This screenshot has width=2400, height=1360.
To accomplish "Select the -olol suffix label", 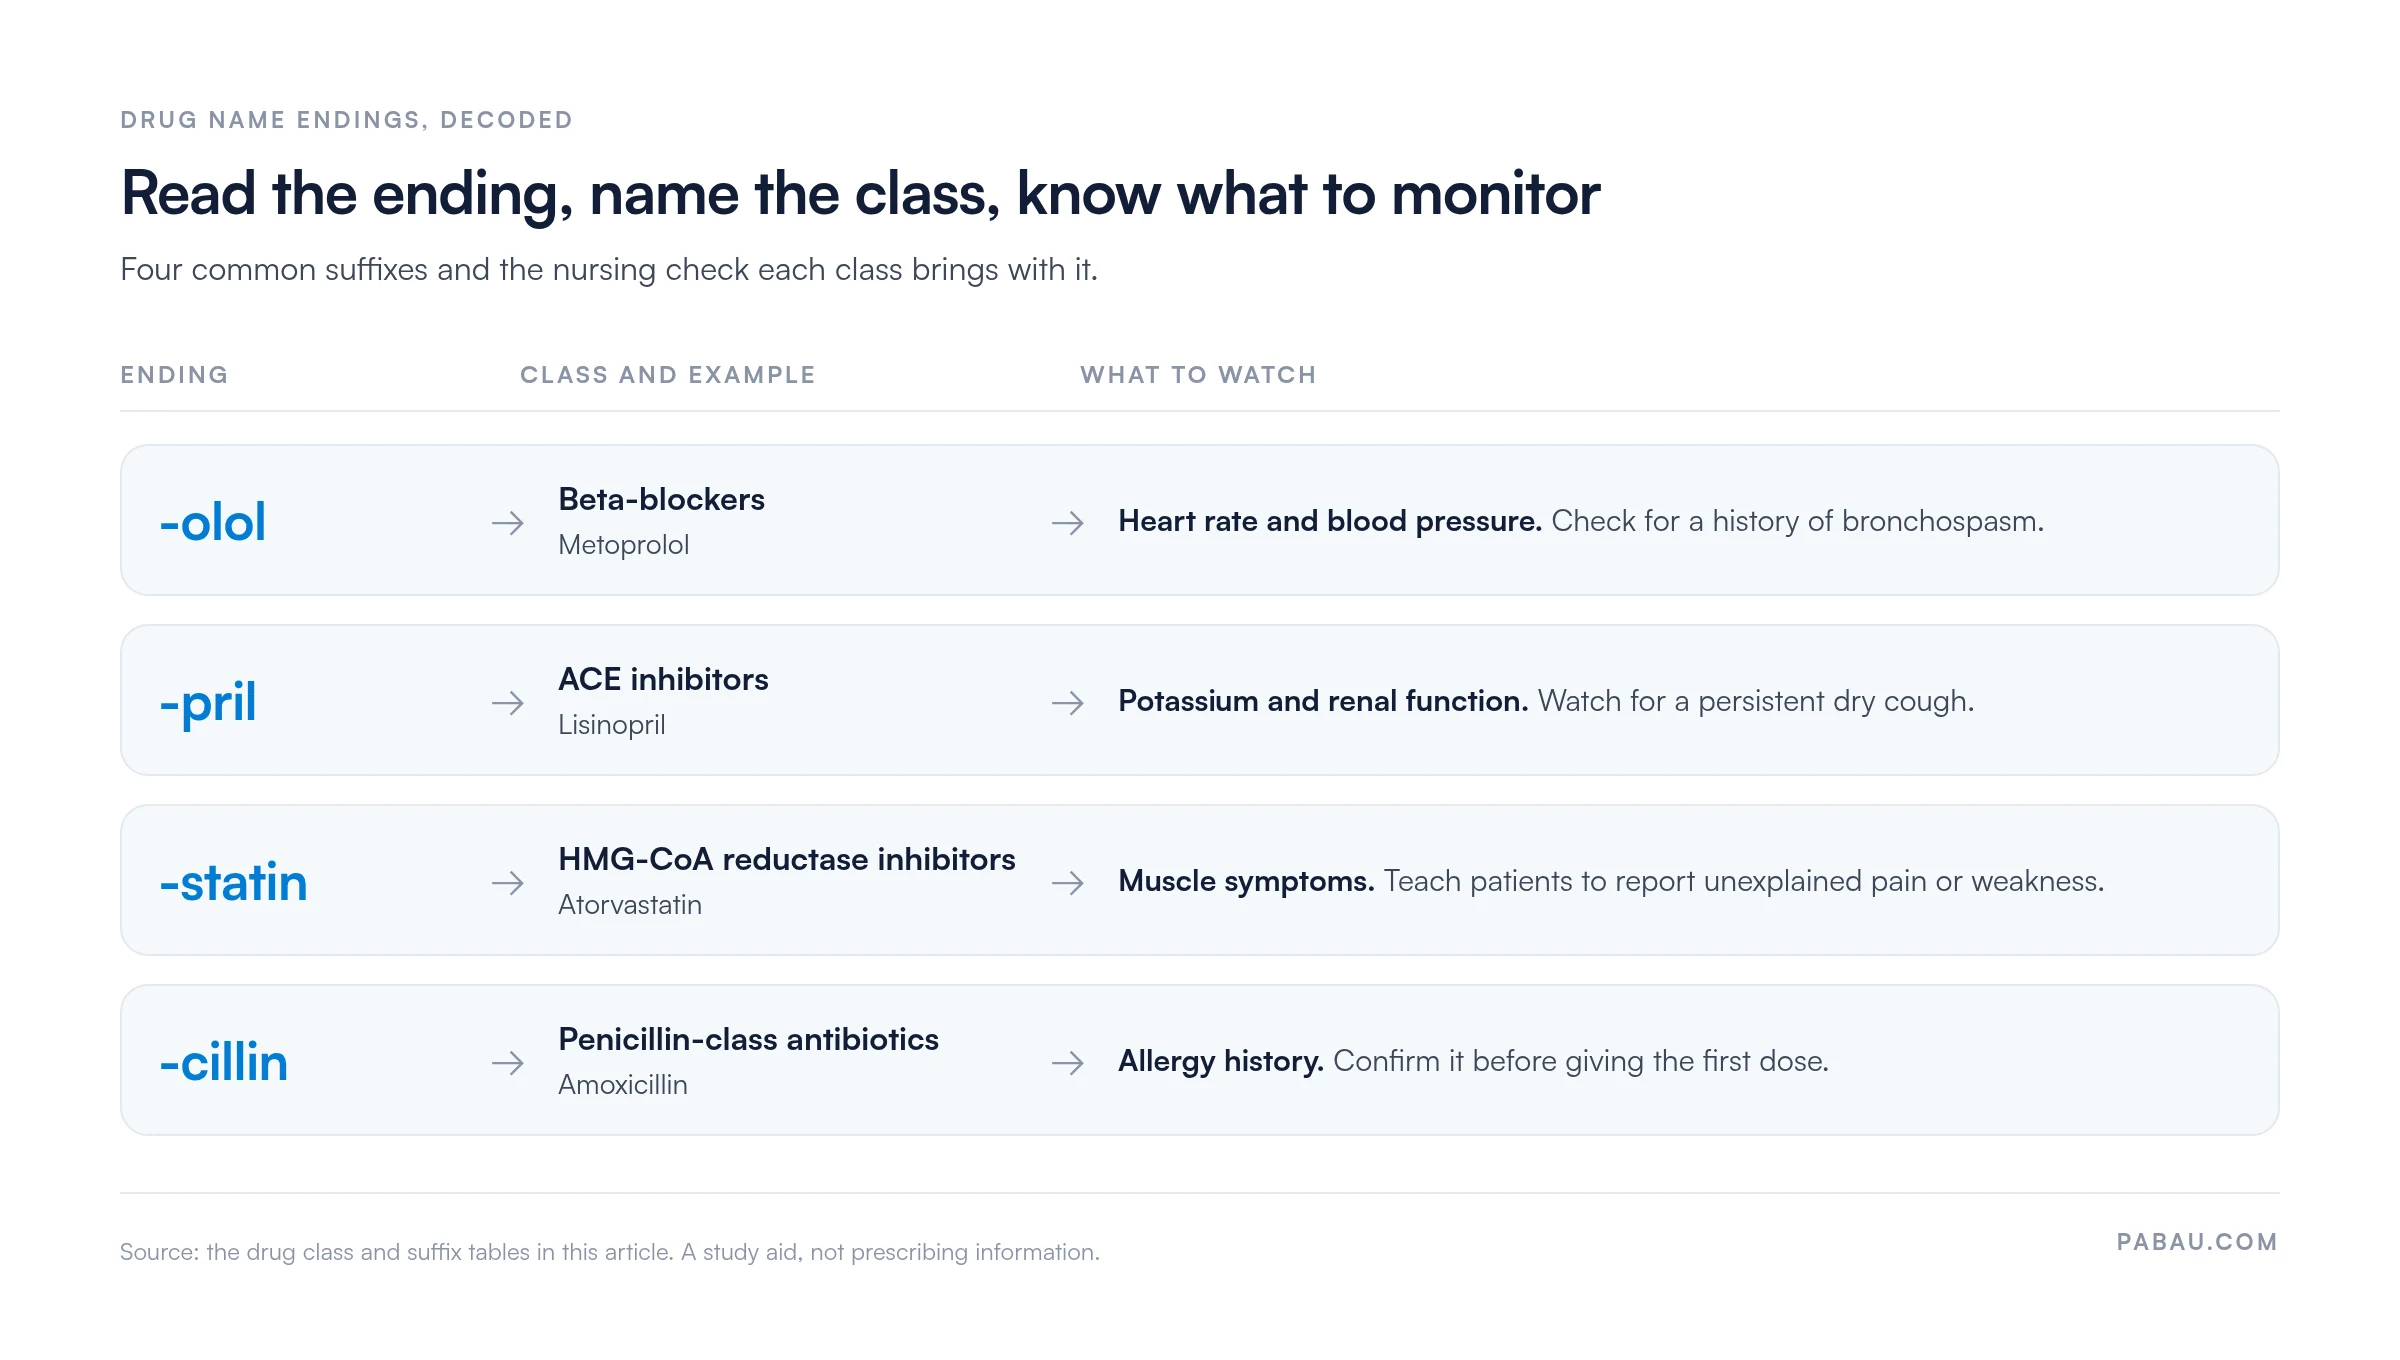I will coord(213,522).
